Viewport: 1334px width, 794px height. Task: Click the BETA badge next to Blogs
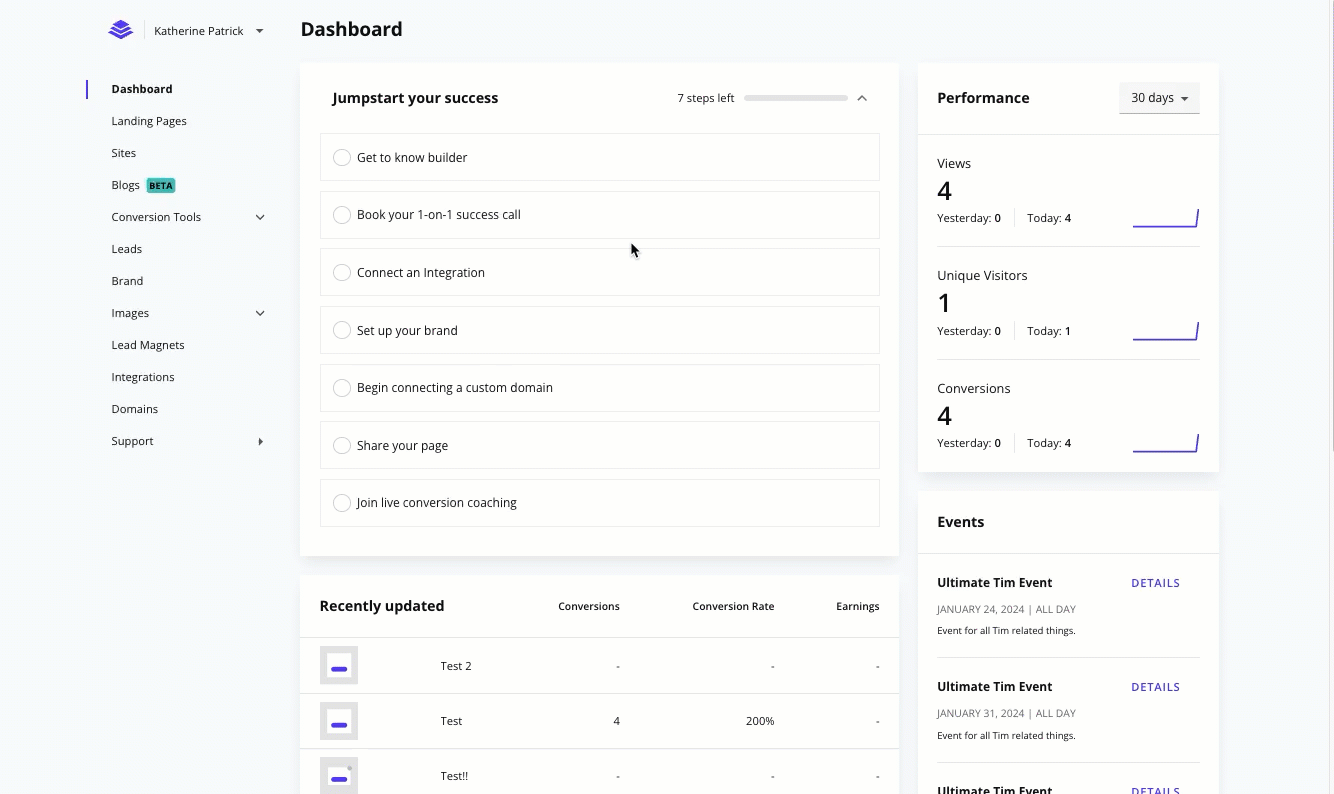161,185
